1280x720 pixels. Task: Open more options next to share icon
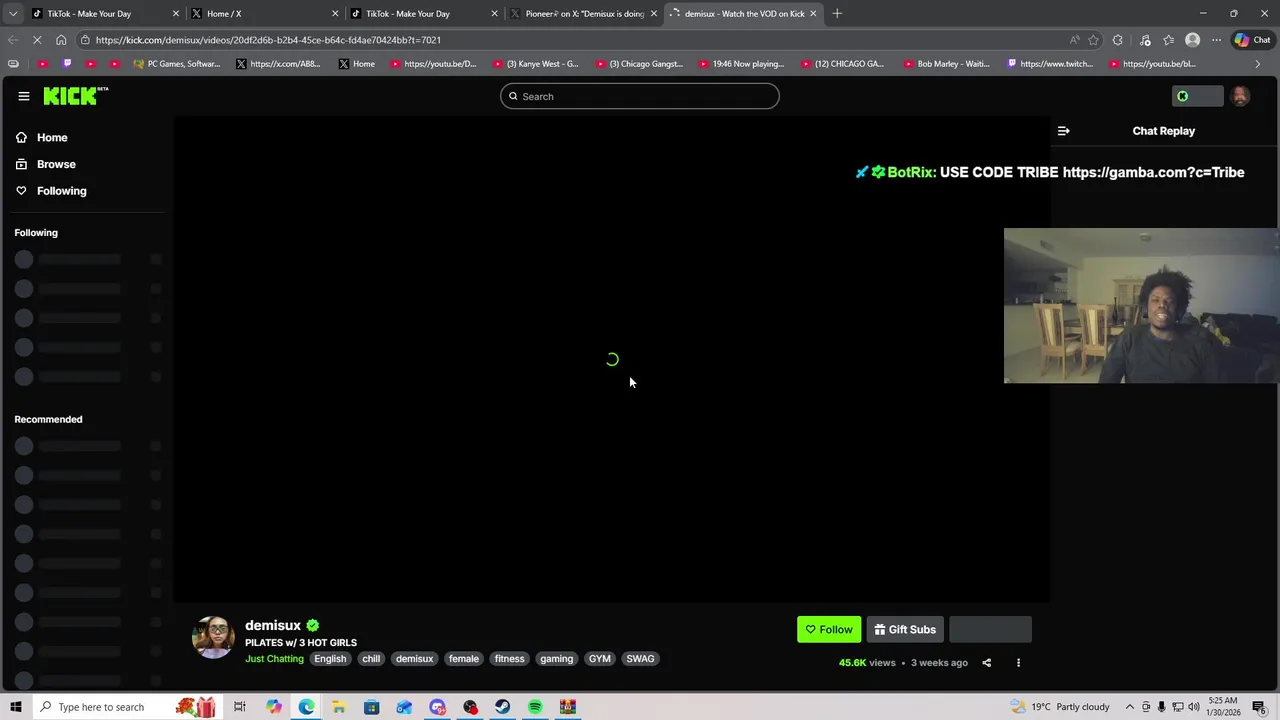click(1018, 662)
